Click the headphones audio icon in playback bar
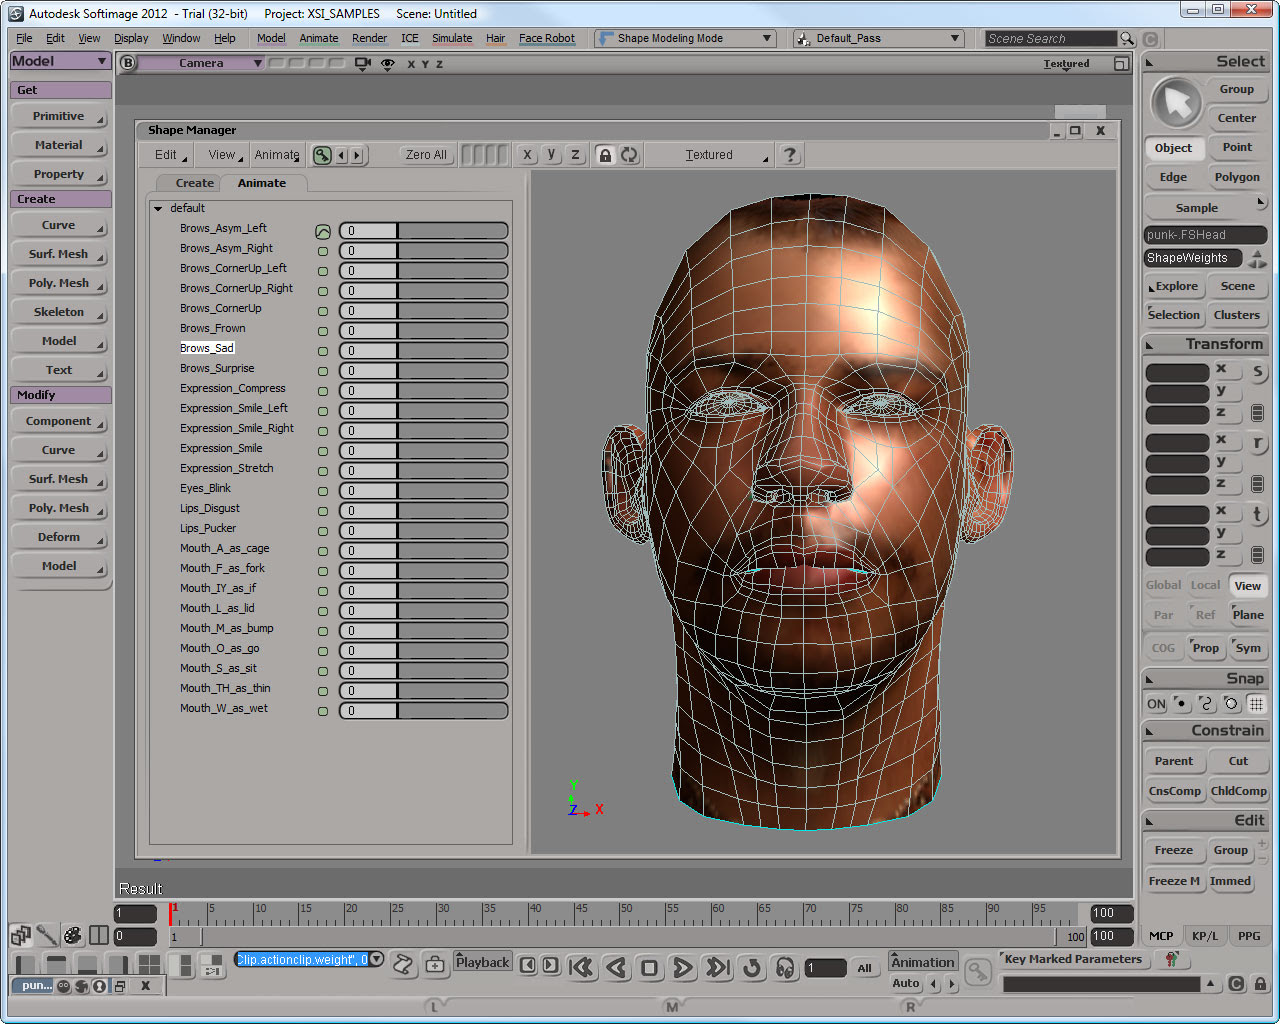Screen dimensions: 1280x1024 click(x=785, y=967)
